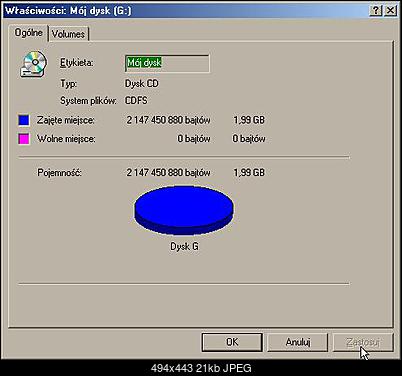This screenshot has width=402, height=376.
Task: Click the blue used-space color swatch
Action: tap(24, 120)
